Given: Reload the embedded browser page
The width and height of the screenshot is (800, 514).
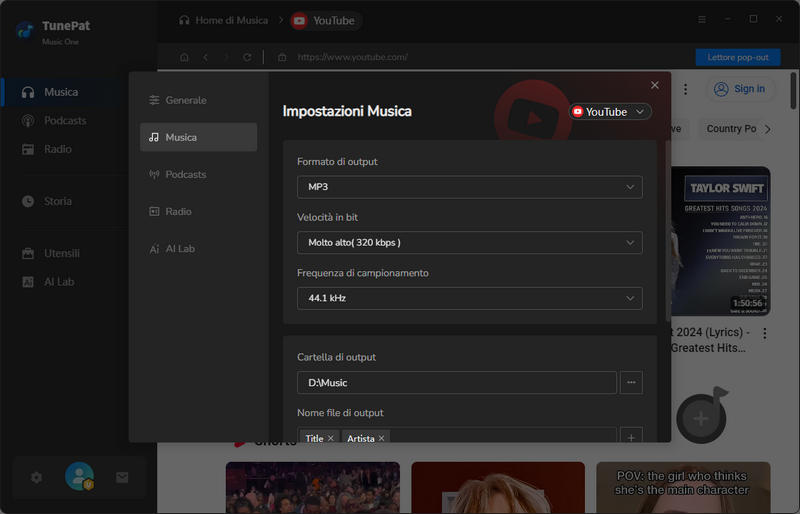Looking at the screenshot, I should [247, 57].
